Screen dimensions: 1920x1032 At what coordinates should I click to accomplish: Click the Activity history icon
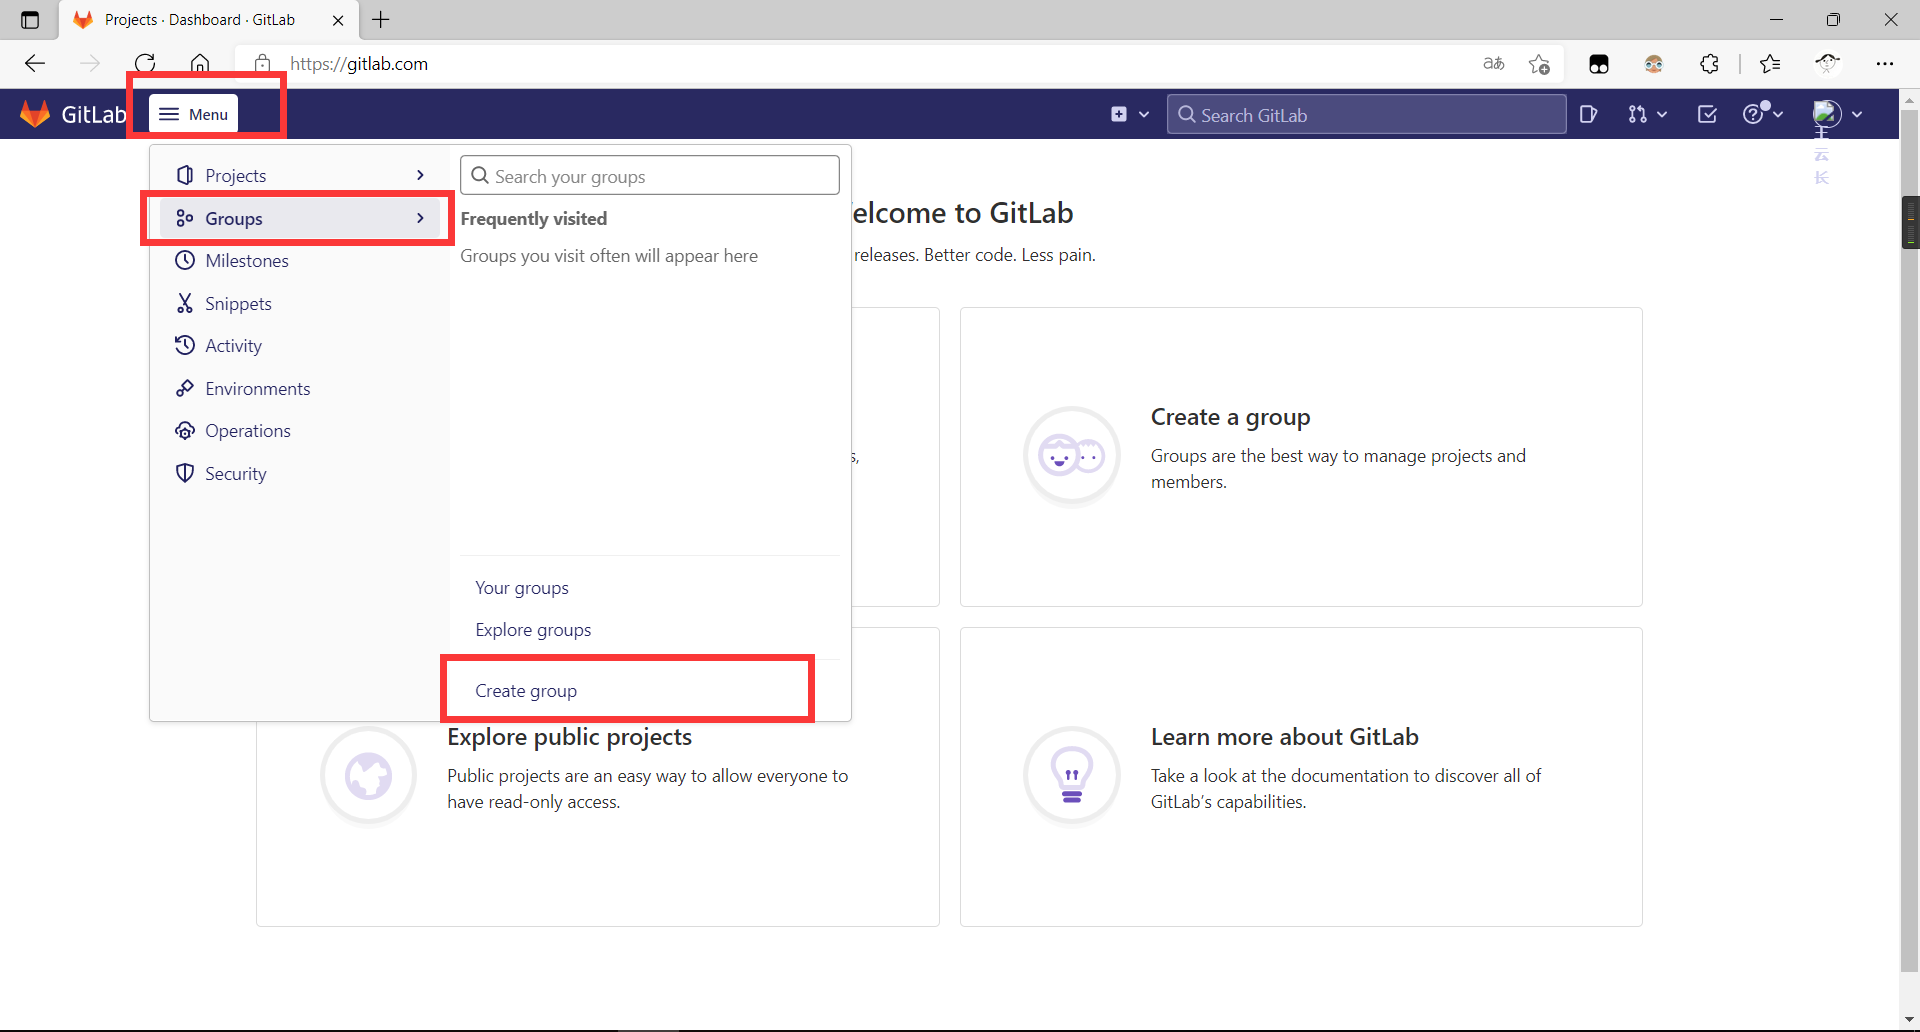tap(185, 346)
